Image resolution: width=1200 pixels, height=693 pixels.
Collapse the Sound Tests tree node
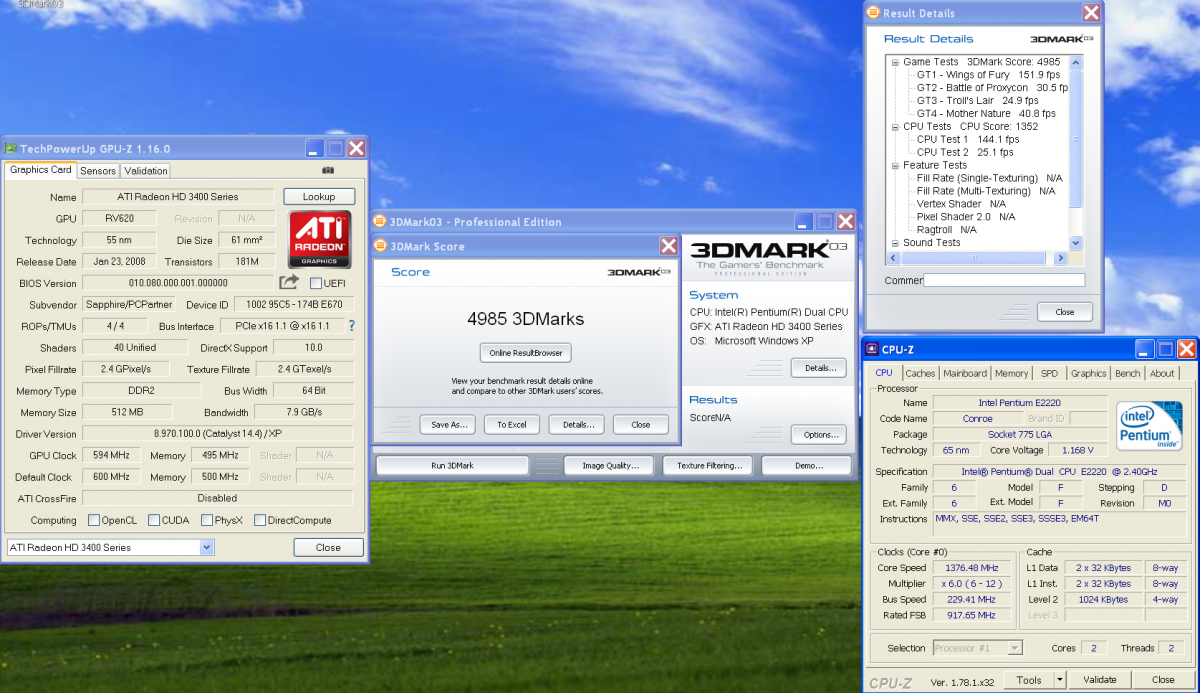click(x=895, y=243)
